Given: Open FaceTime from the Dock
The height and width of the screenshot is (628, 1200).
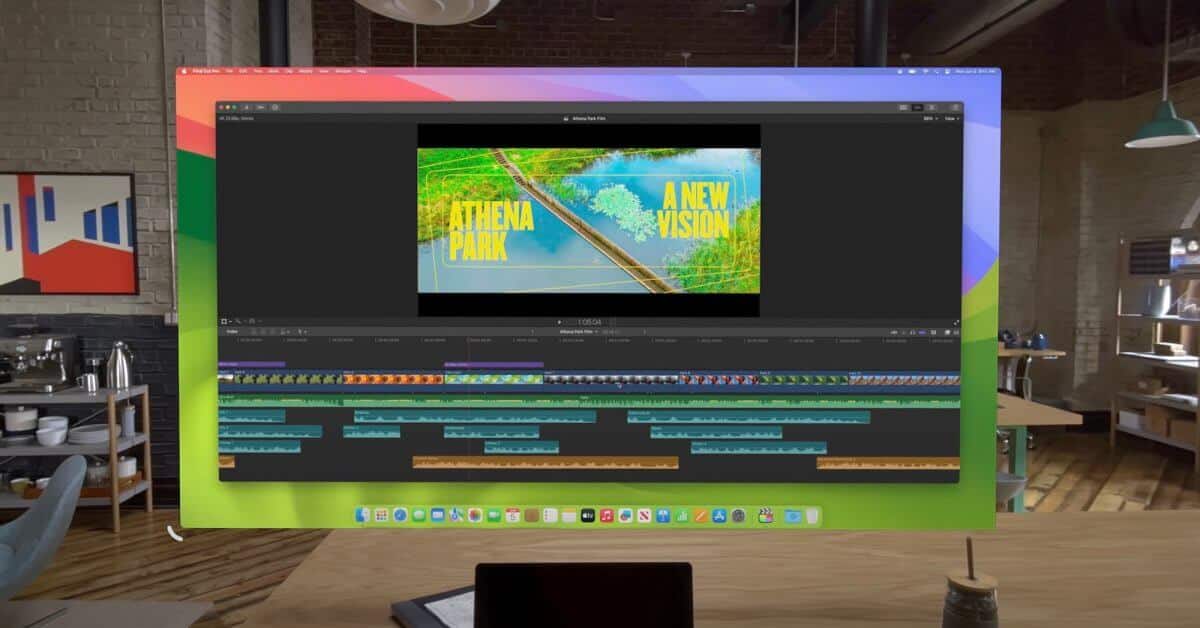Looking at the screenshot, I should click(494, 516).
